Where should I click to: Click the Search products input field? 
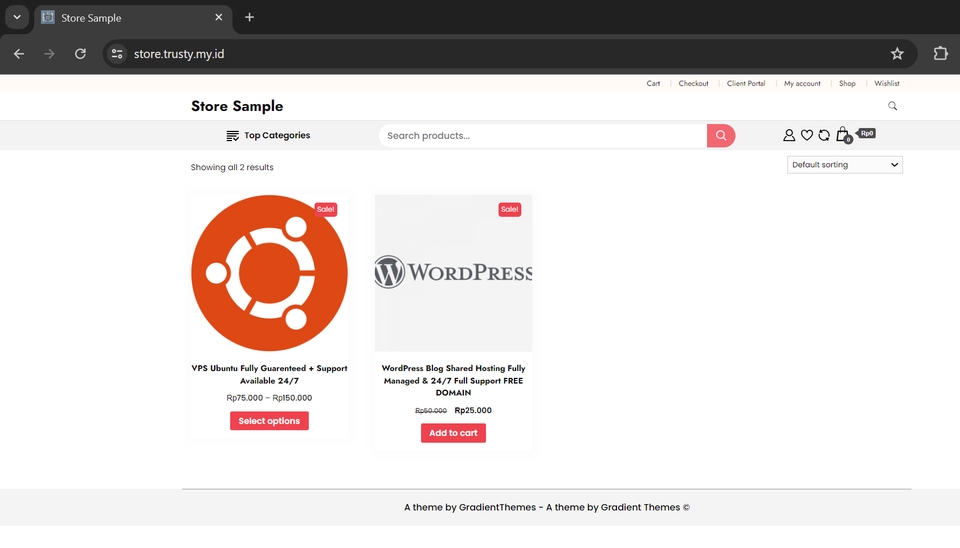pos(542,135)
